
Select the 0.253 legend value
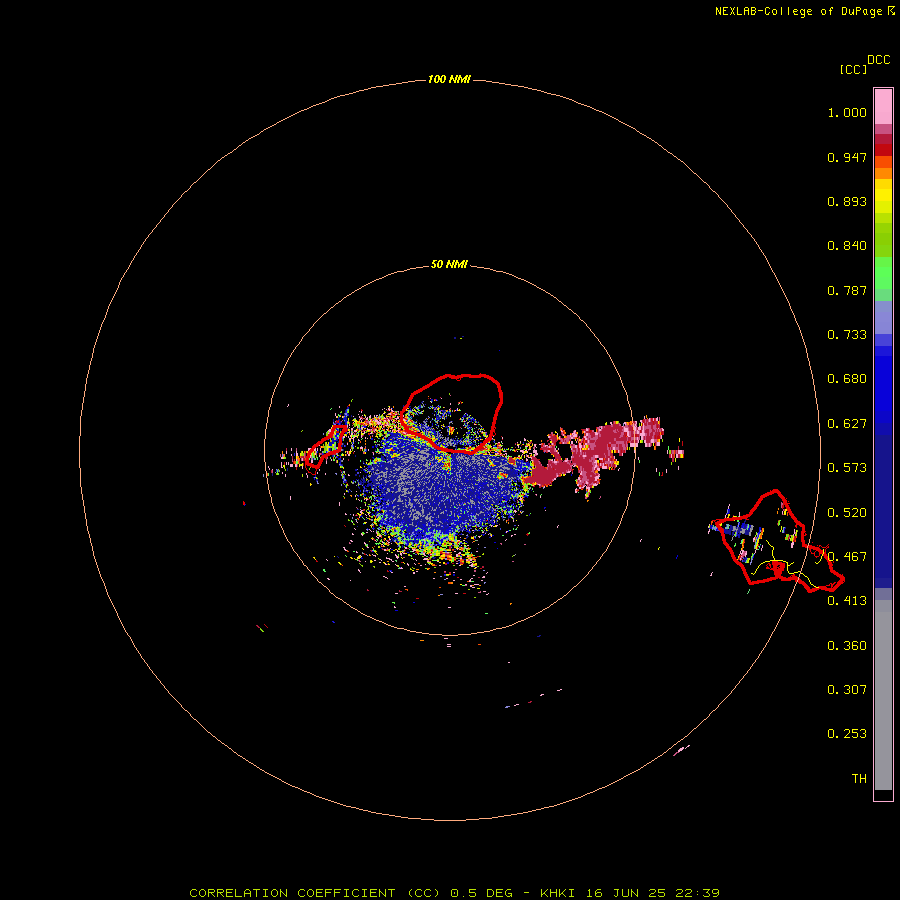click(847, 734)
